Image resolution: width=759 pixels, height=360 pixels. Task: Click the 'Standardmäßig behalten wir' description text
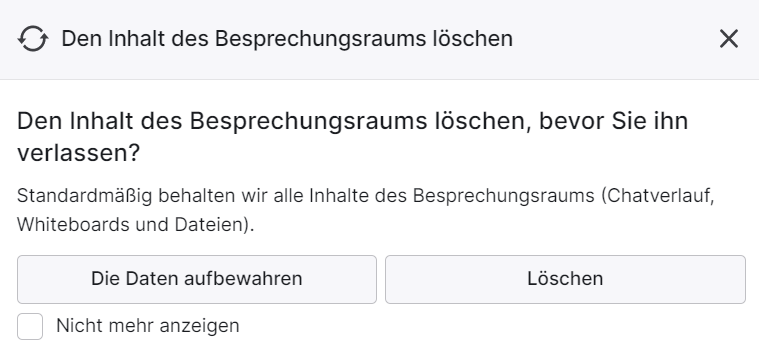point(365,210)
